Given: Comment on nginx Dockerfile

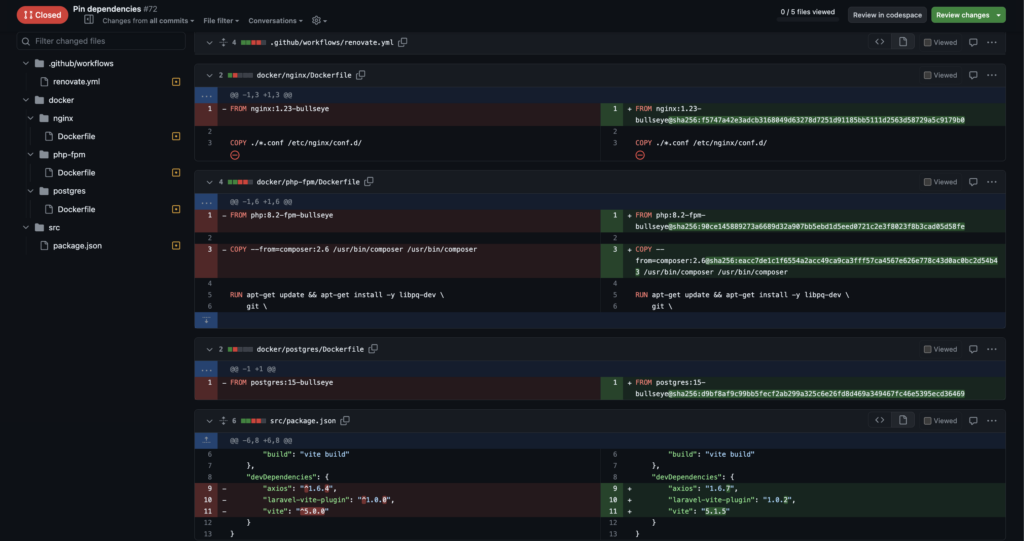Looking at the screenshot, I should 973,75.
